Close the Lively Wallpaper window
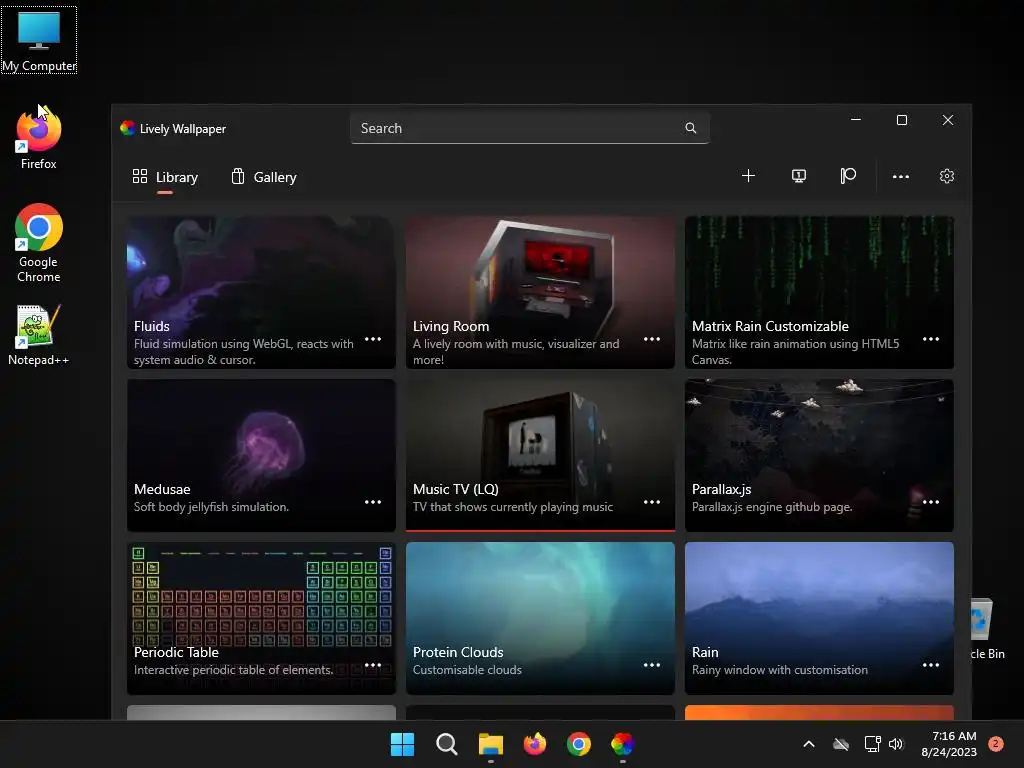 948,120
